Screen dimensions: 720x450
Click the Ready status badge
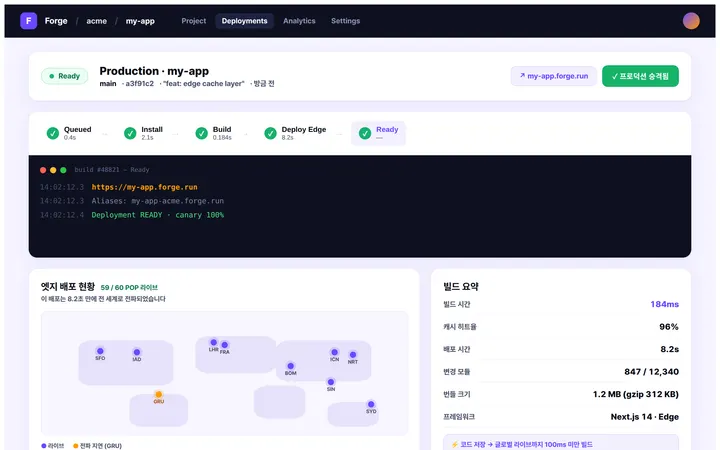tap(65, 76)
